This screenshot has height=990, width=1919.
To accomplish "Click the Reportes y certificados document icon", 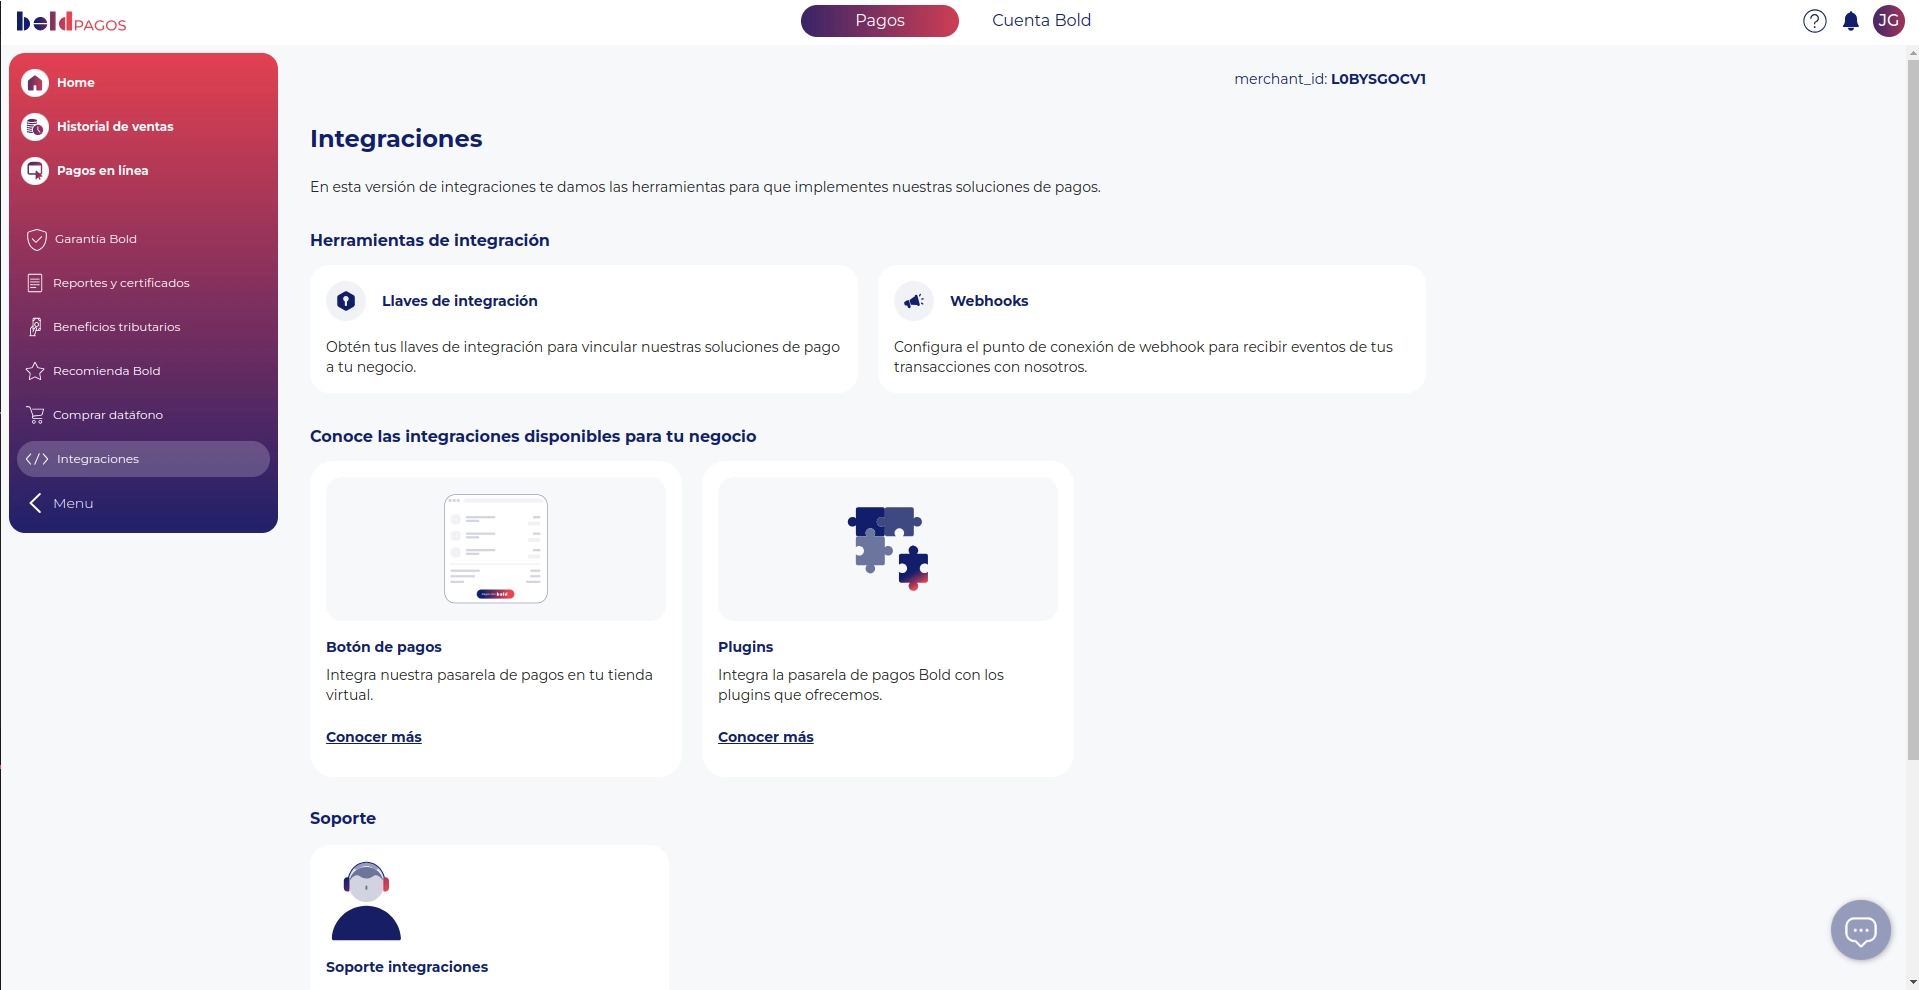I will tap(35, 283).
